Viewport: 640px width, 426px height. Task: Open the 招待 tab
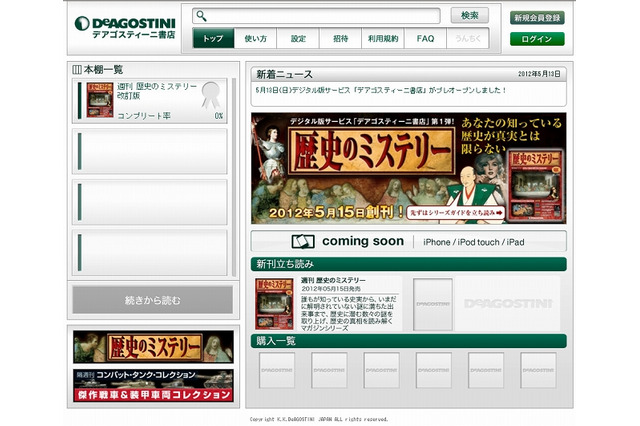[340, 38]
